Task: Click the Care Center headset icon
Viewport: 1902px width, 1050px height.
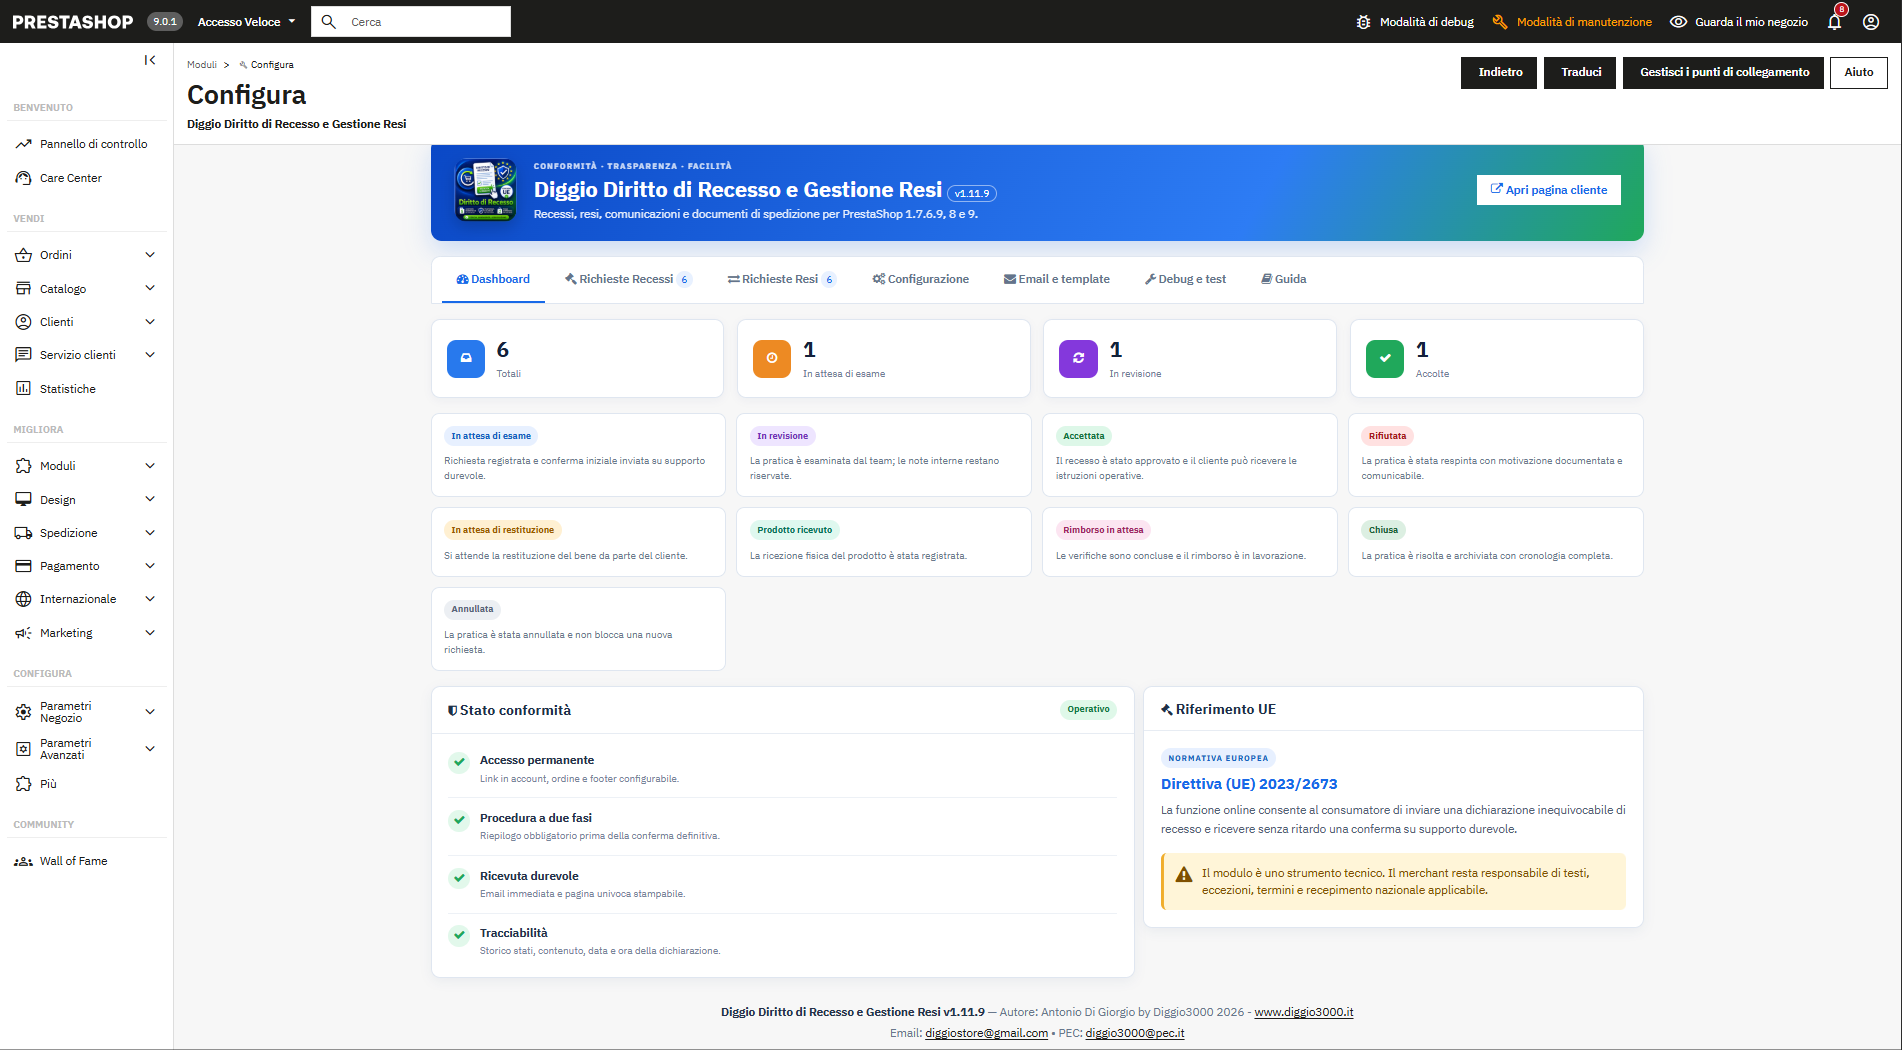Action: coord(23,178)
